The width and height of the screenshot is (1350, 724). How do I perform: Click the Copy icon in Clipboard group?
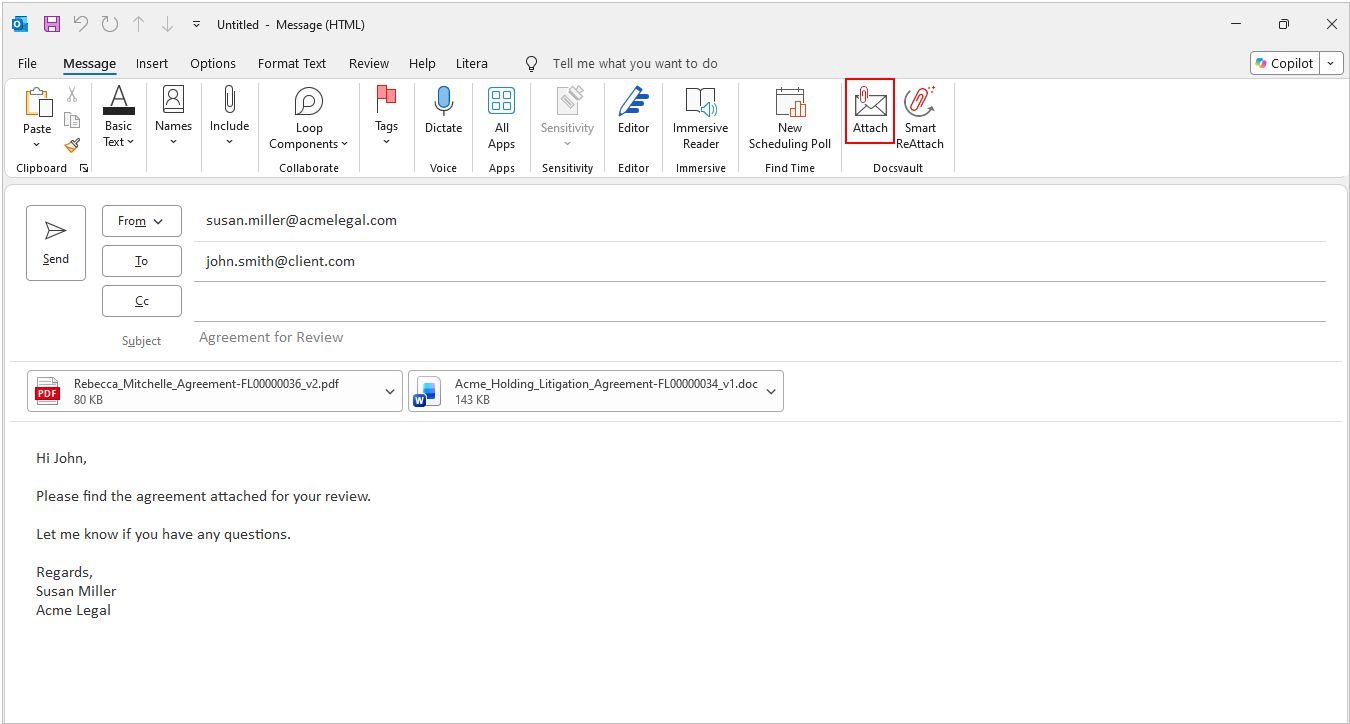72,120
